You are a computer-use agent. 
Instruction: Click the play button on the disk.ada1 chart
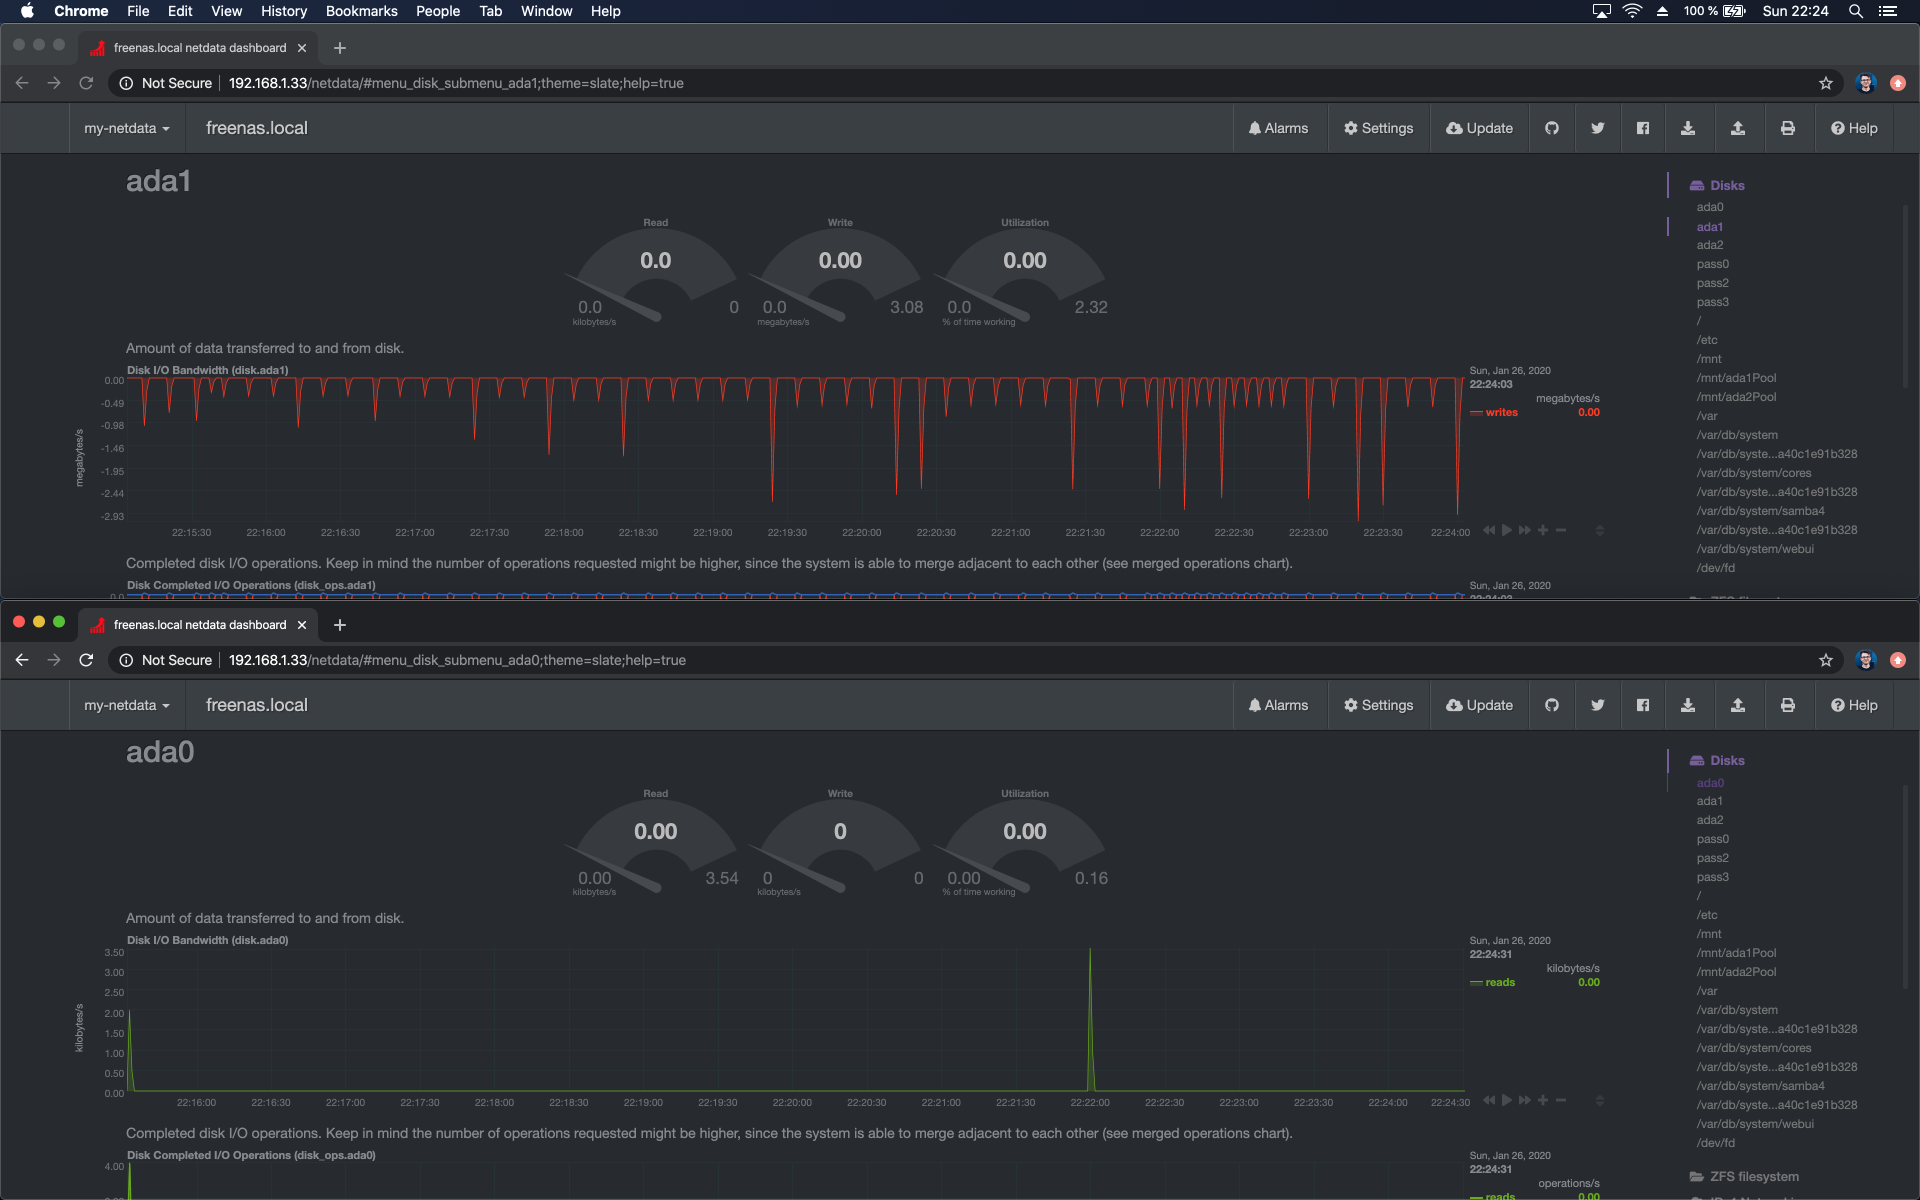coord(1507,530)
